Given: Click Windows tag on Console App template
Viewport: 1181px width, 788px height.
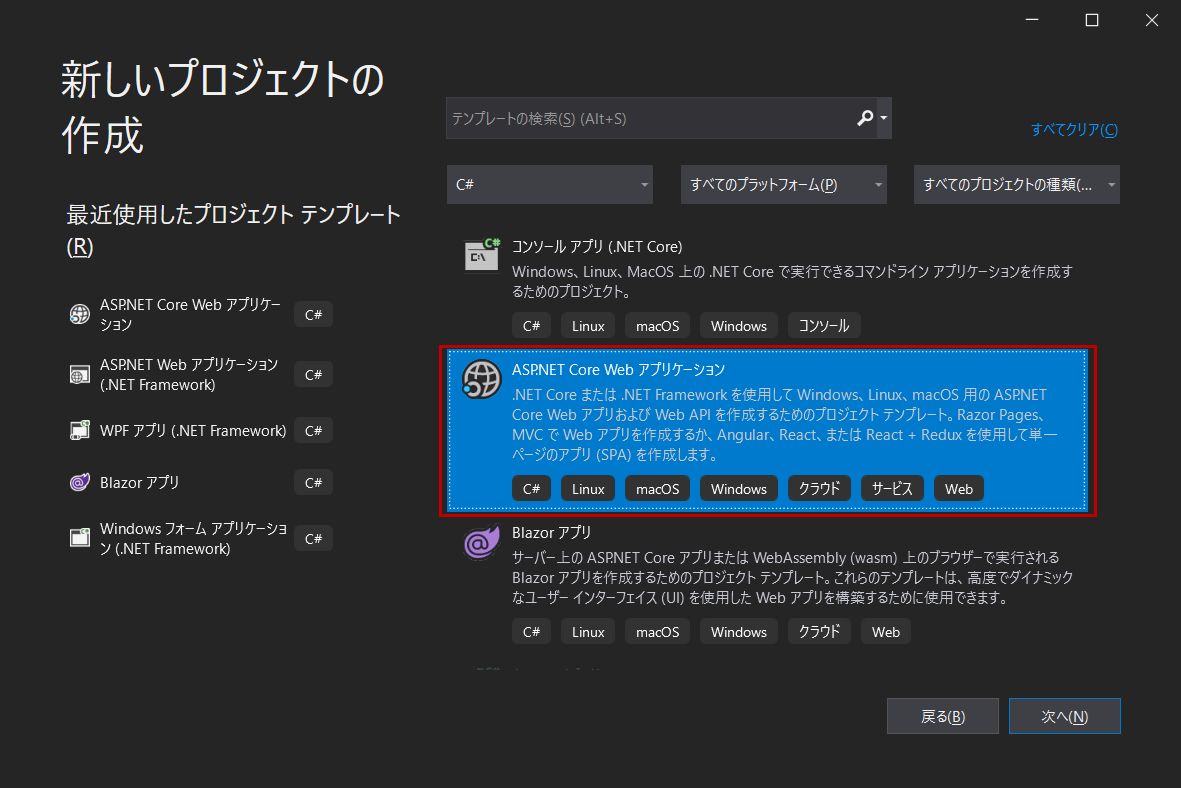Looking at the screenshot, I should coord(739,325).
